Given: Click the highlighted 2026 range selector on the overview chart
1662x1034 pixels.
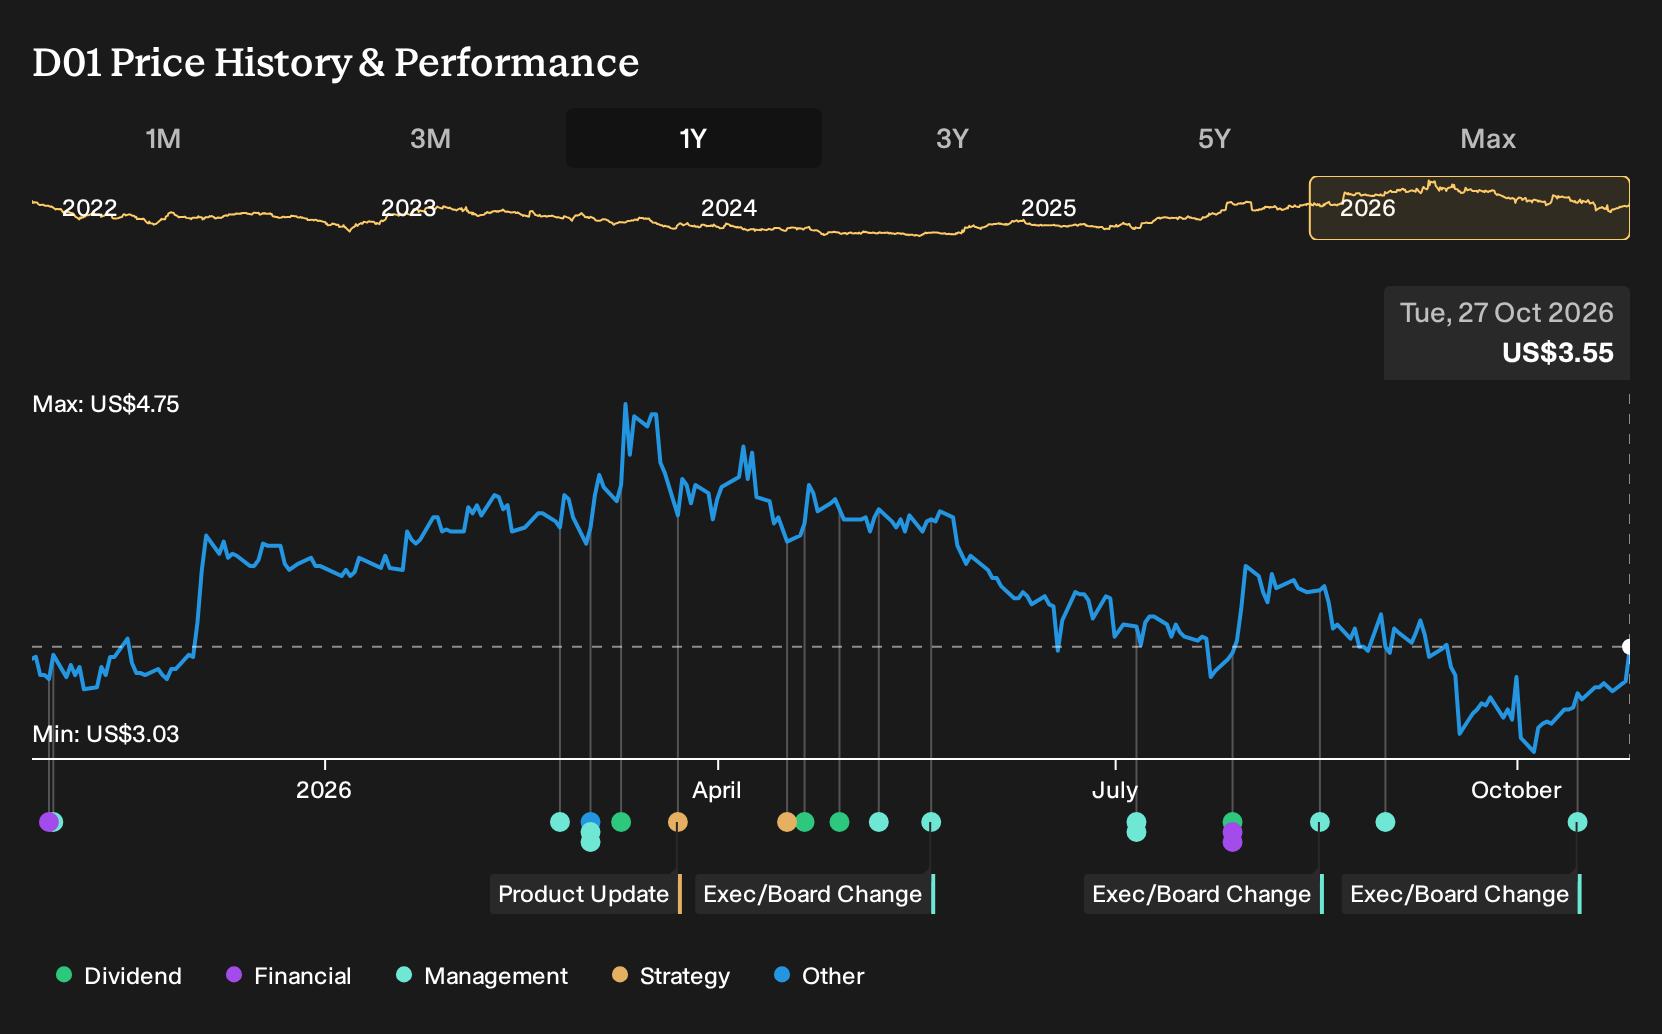Looking at the screenshot, I should [1469, 208].
